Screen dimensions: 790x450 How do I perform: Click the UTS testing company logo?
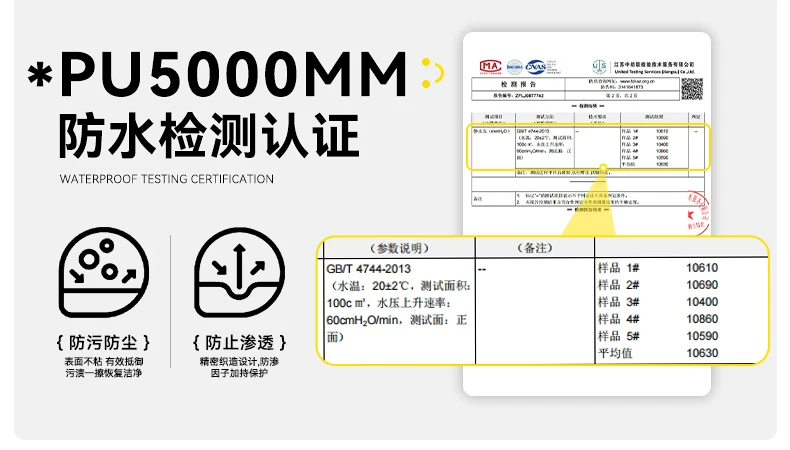599,65
